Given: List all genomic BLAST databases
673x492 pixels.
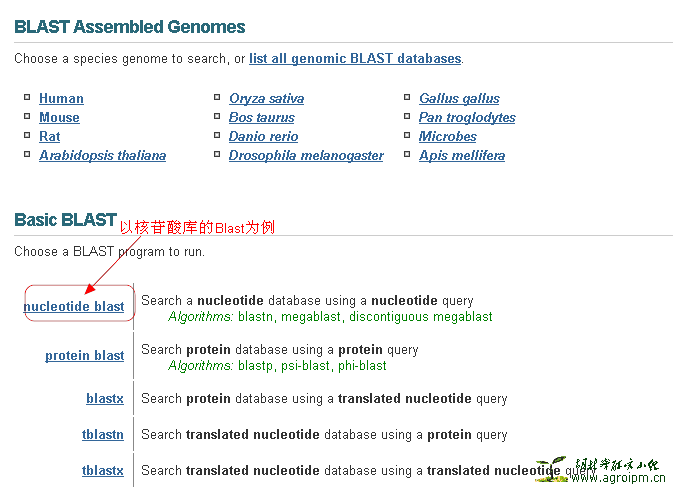Looking at the screenshot, I should [355, 59].
